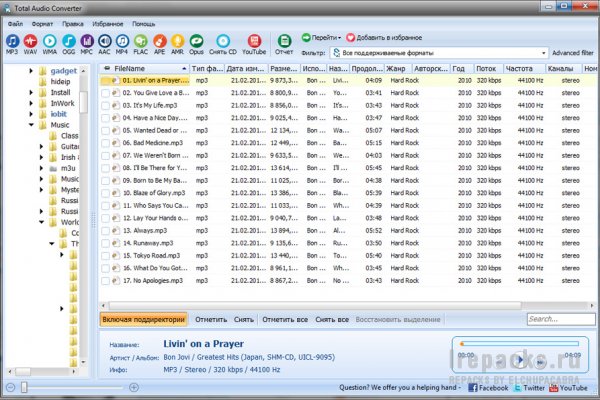Click zoom out minus icon at bottom left
Screen dimensions: 600x400
(10, 387)
